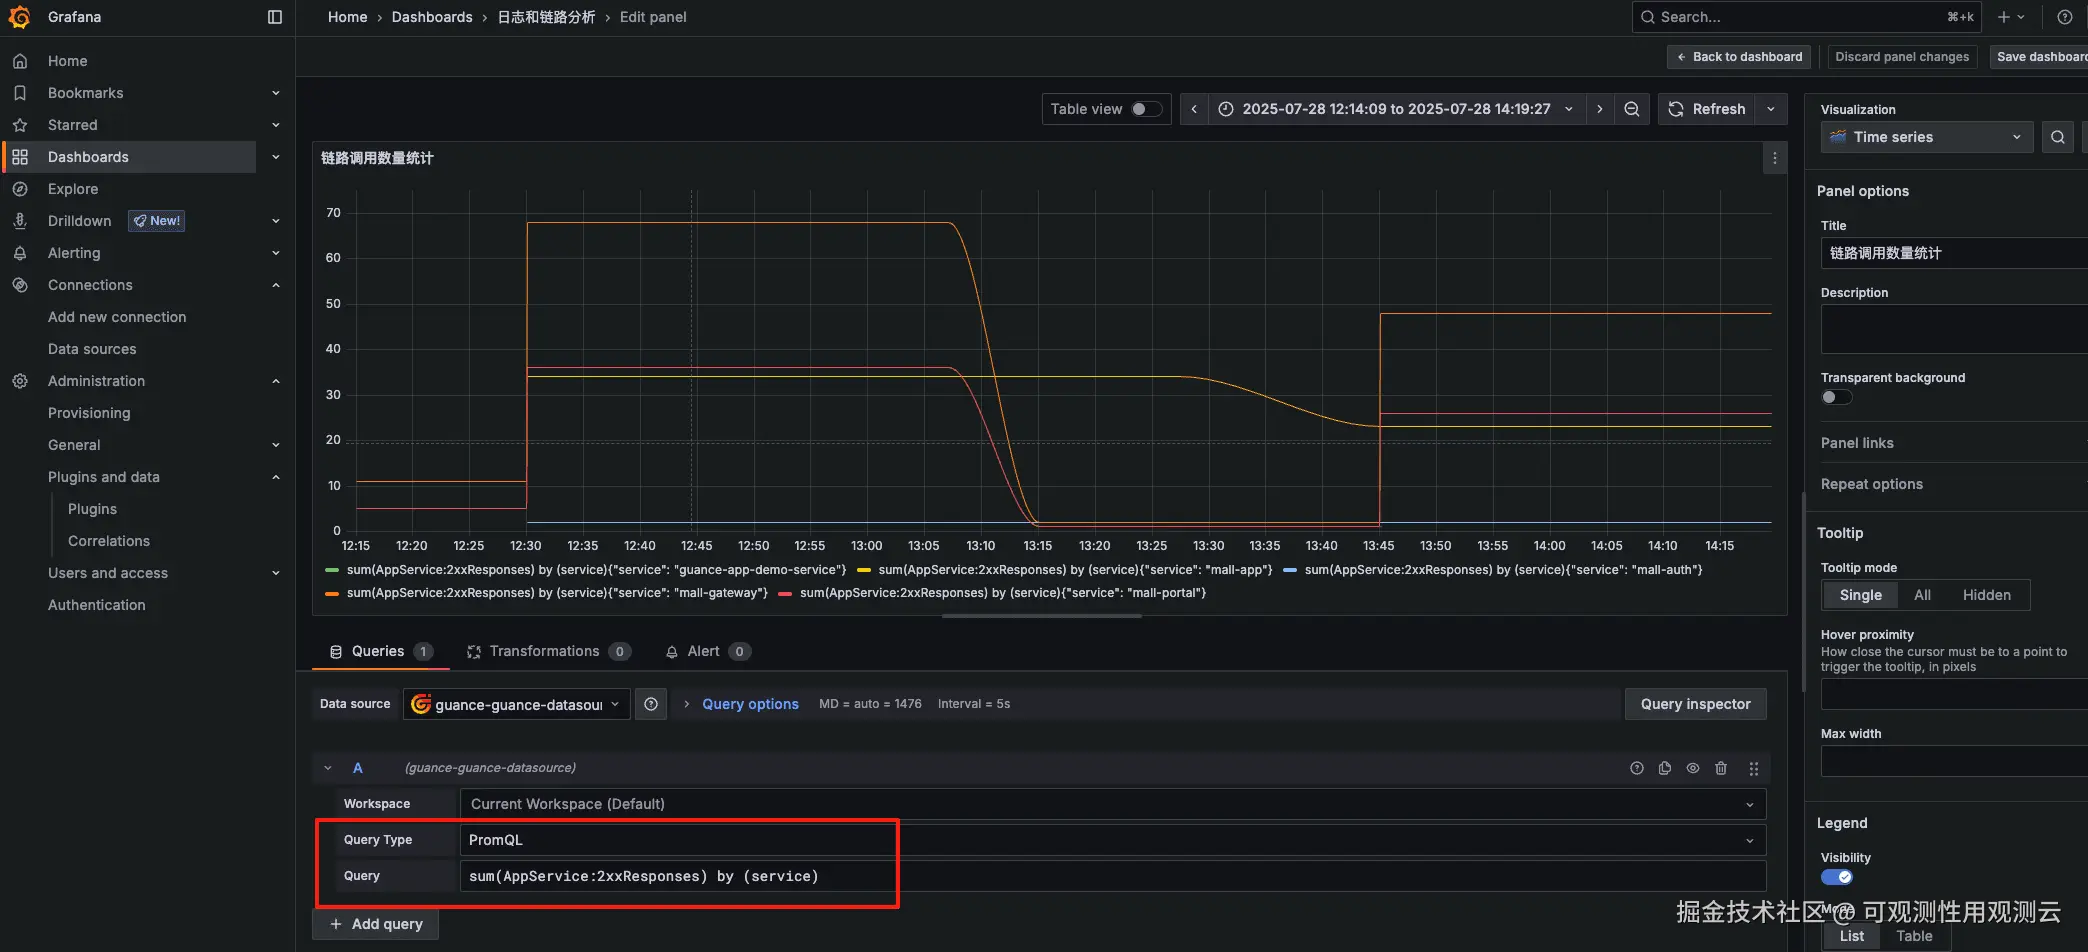The height and width of the screenshot is (952, 2088).
Task: Open the Query Type PromQL dropdown
Action: [x=1112, y=840]
